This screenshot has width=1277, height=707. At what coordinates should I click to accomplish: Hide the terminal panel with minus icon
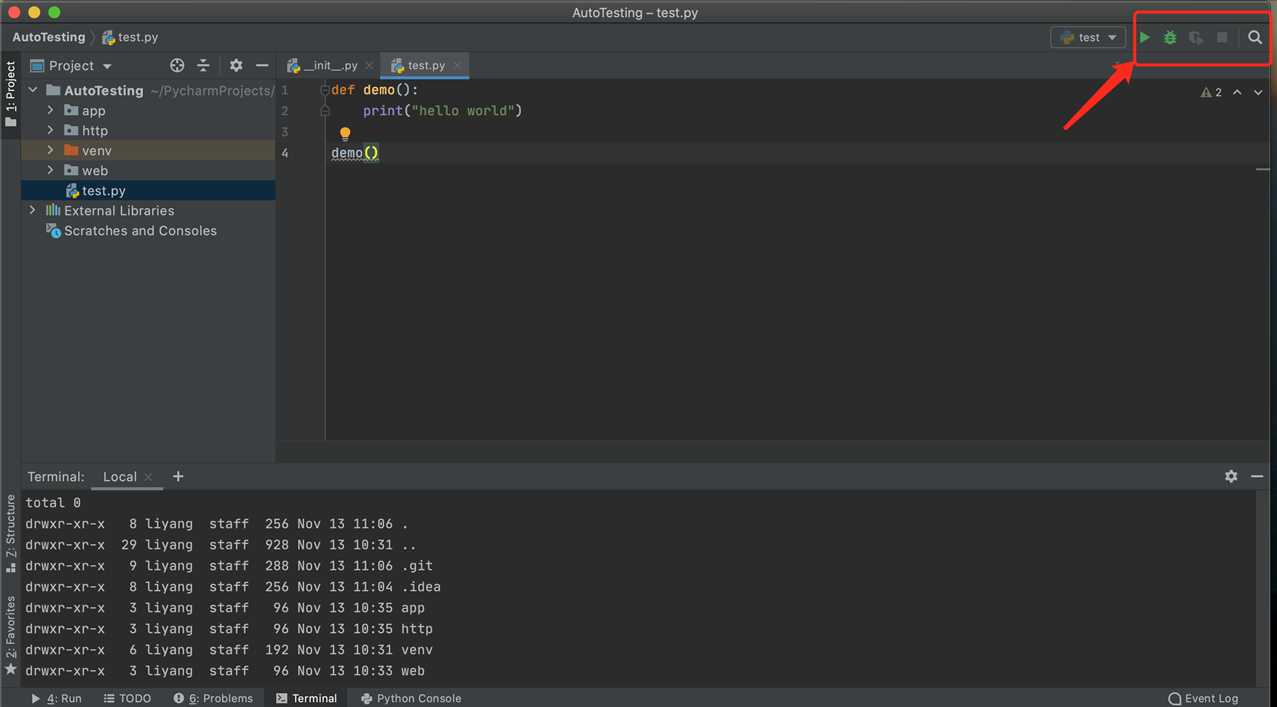1257,477
